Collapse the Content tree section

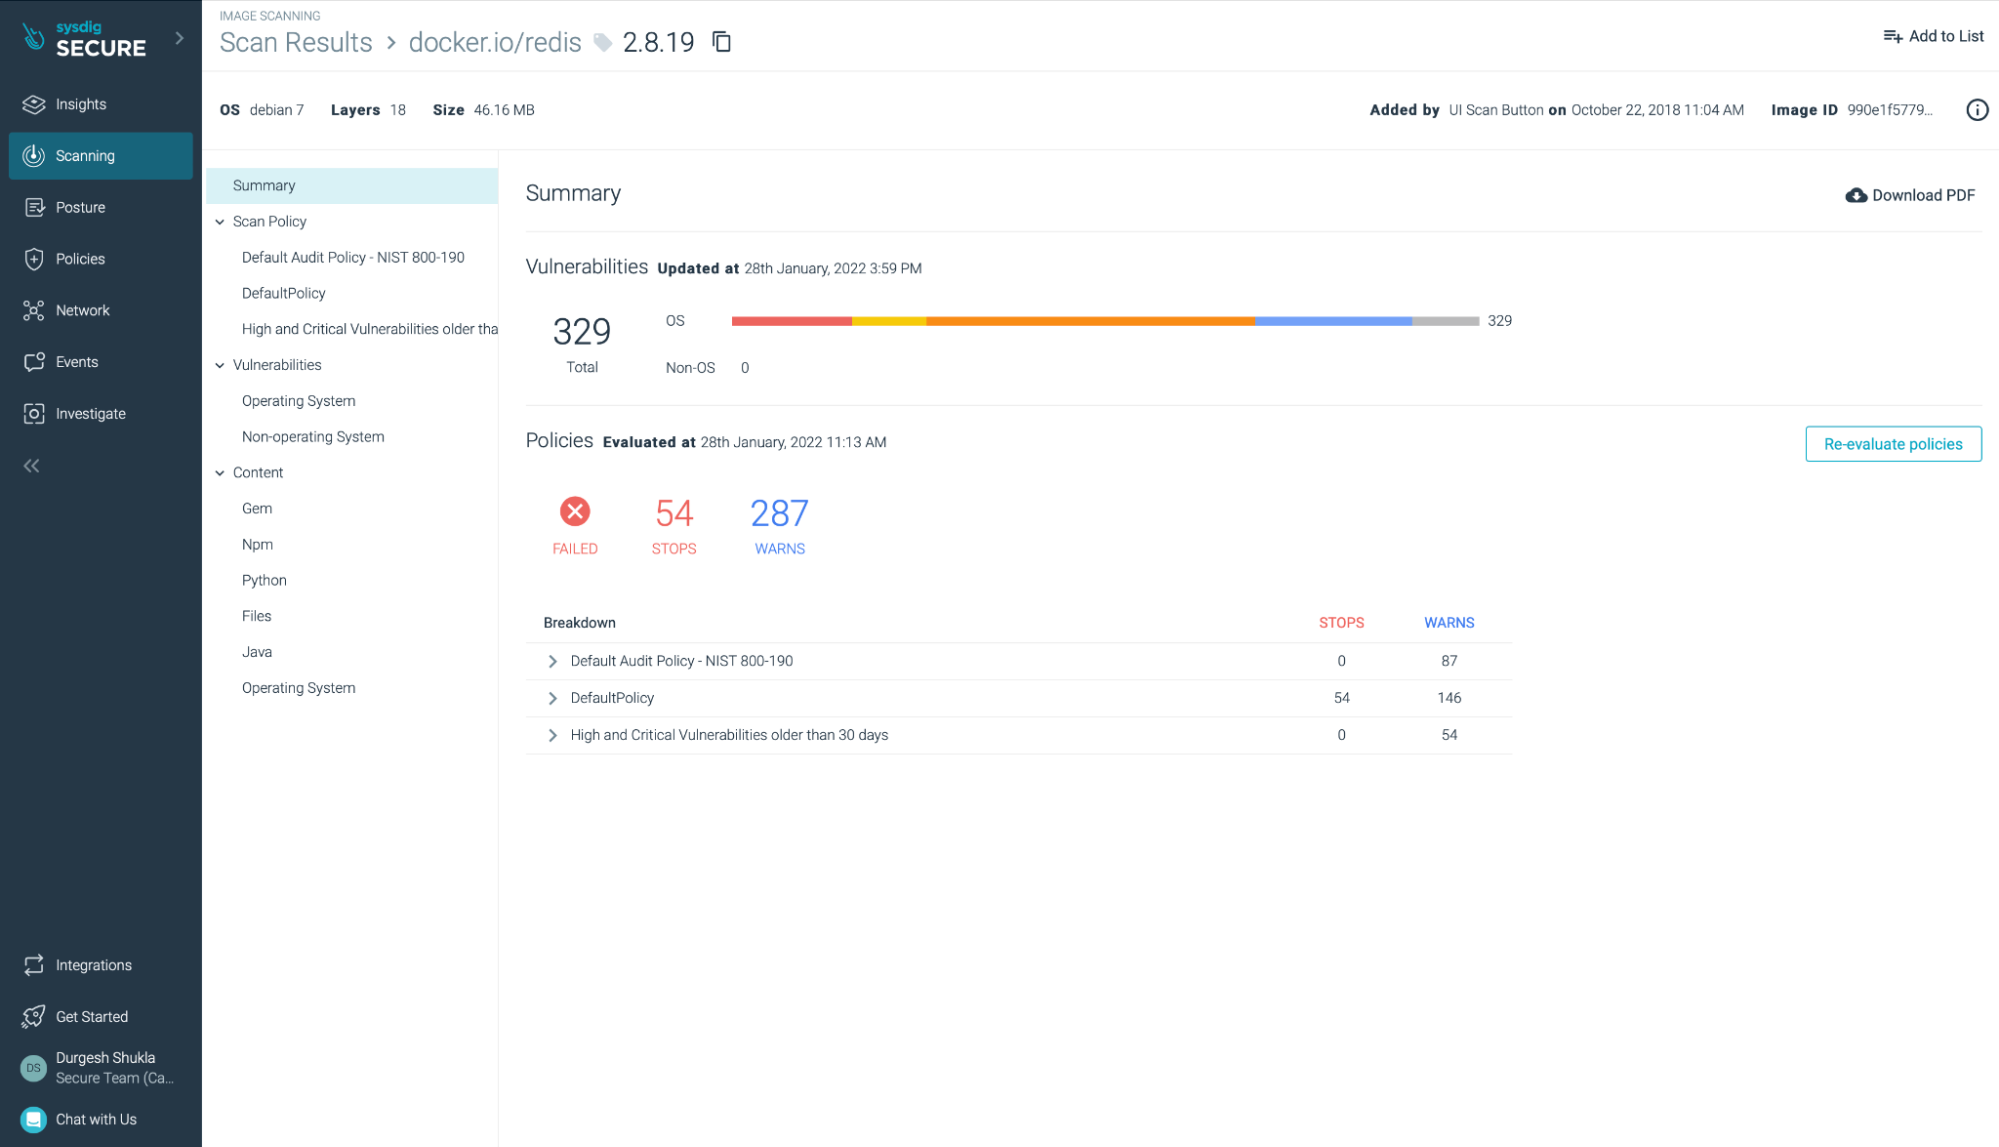point(220,473)
